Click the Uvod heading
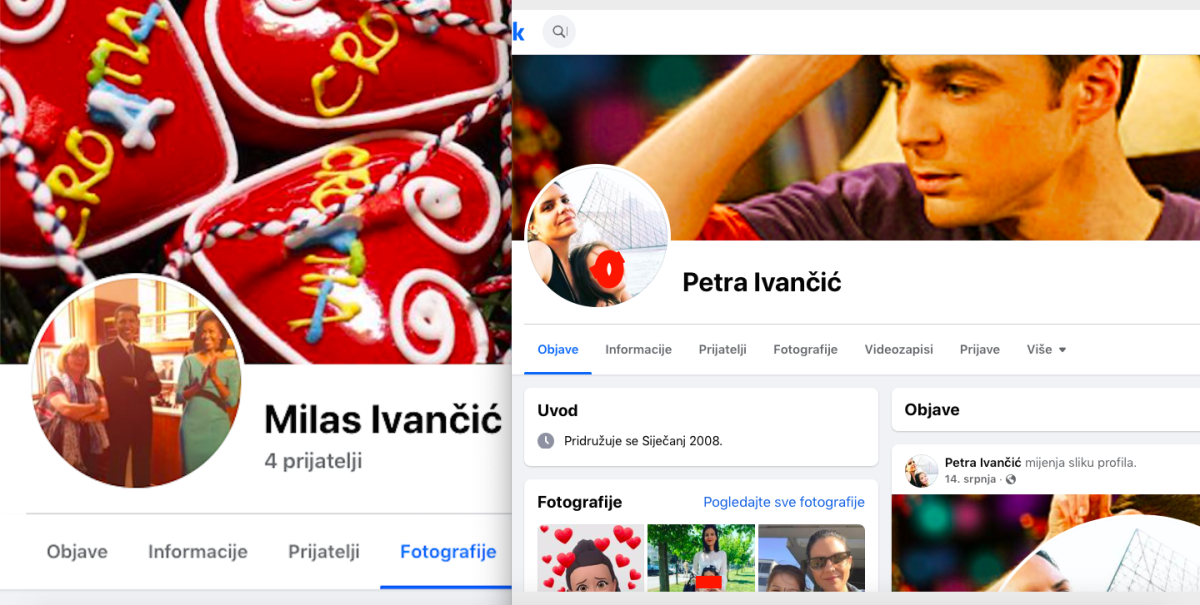The height and width of the screenshot is (605, 1200). click(x=558, y=410)
